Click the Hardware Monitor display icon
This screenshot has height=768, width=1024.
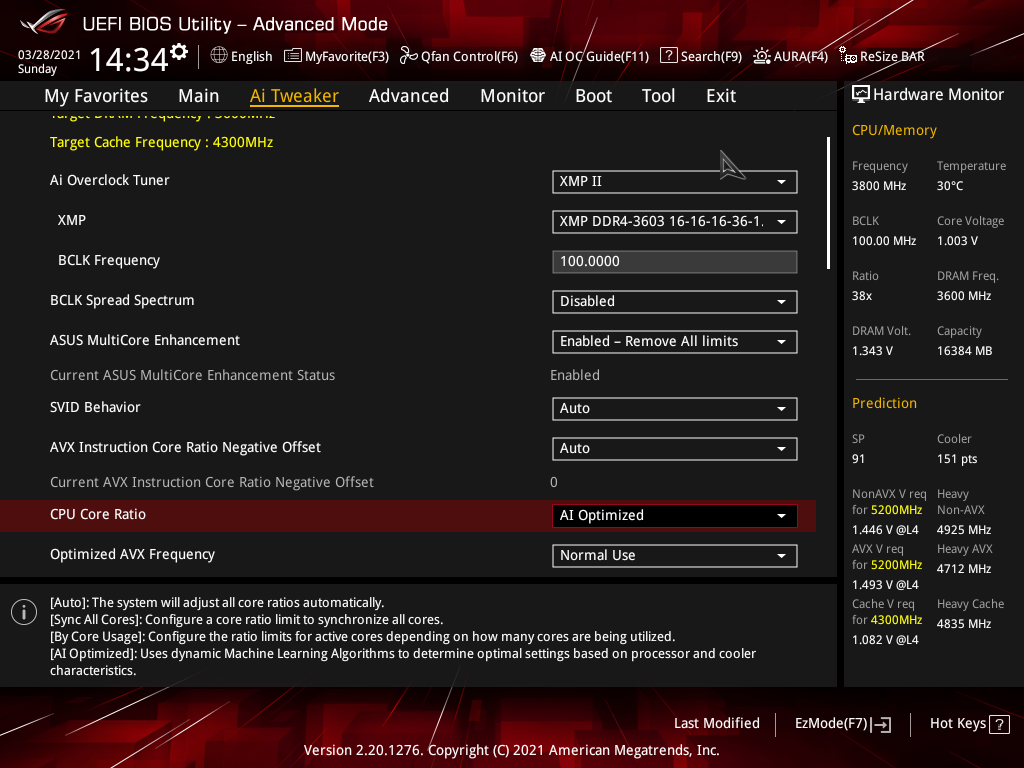861,95
